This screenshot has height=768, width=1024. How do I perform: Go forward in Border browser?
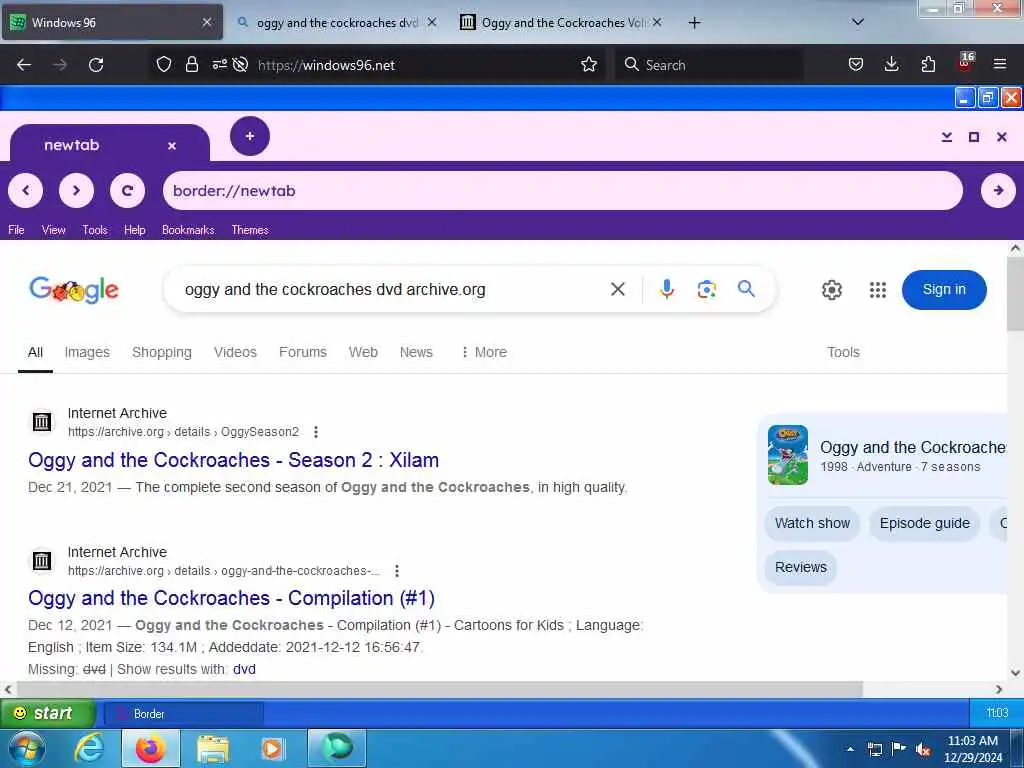pos(76,190)
